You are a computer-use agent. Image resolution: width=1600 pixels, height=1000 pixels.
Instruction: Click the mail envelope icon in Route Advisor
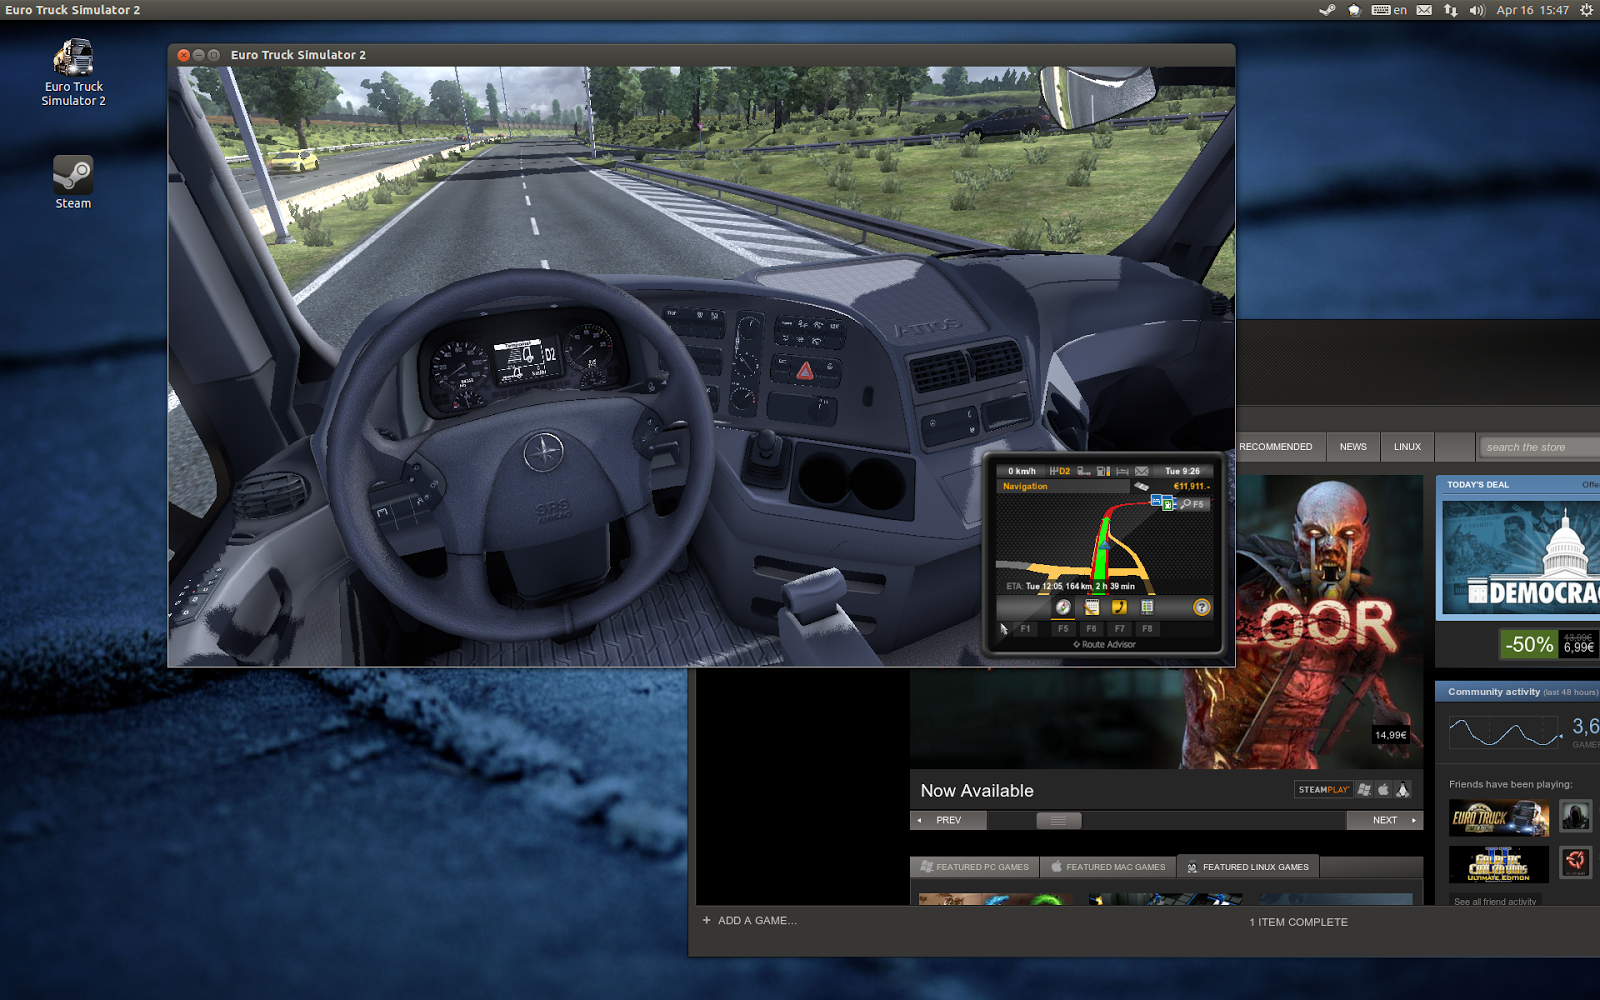point(1141,471)
